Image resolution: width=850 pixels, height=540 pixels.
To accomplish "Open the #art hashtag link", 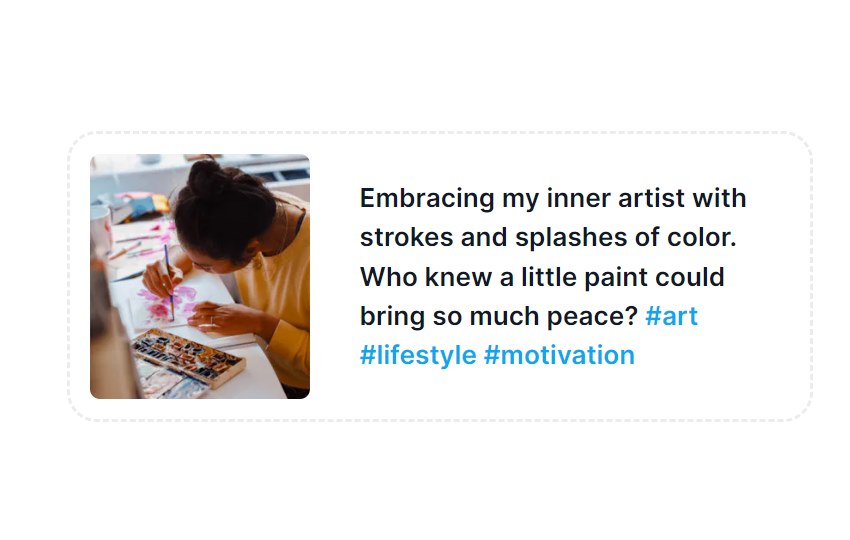I will 671,316.
